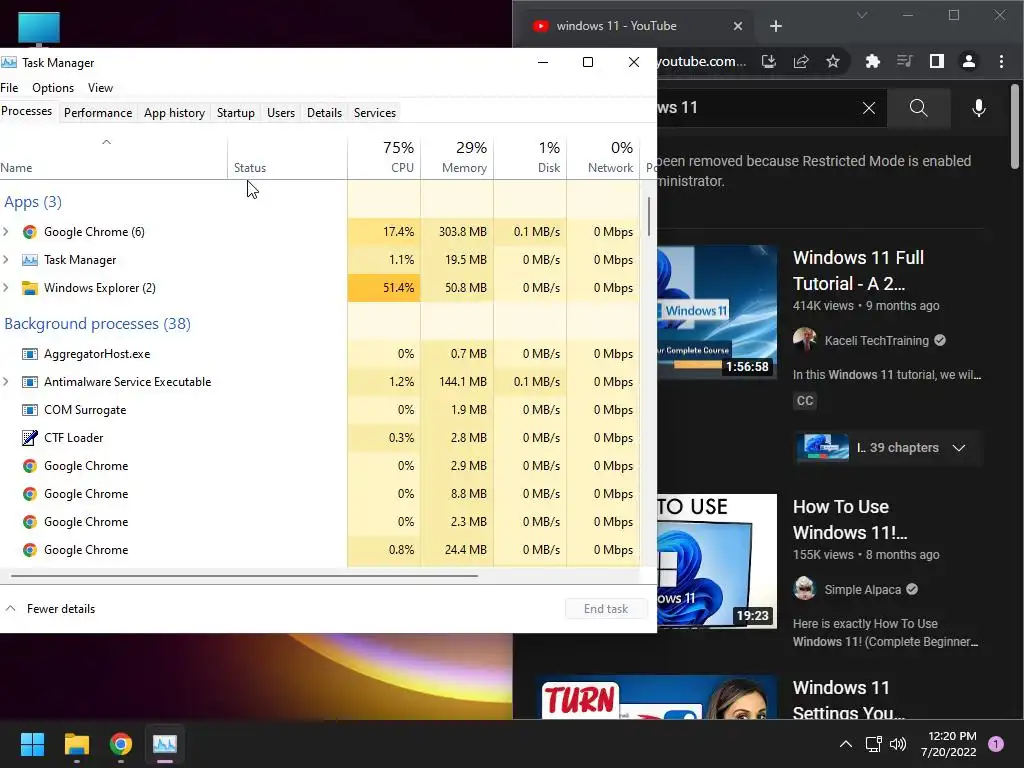Select the Processes tab
This screenshot has height=768, width=1024.
[x=27, y=111]
